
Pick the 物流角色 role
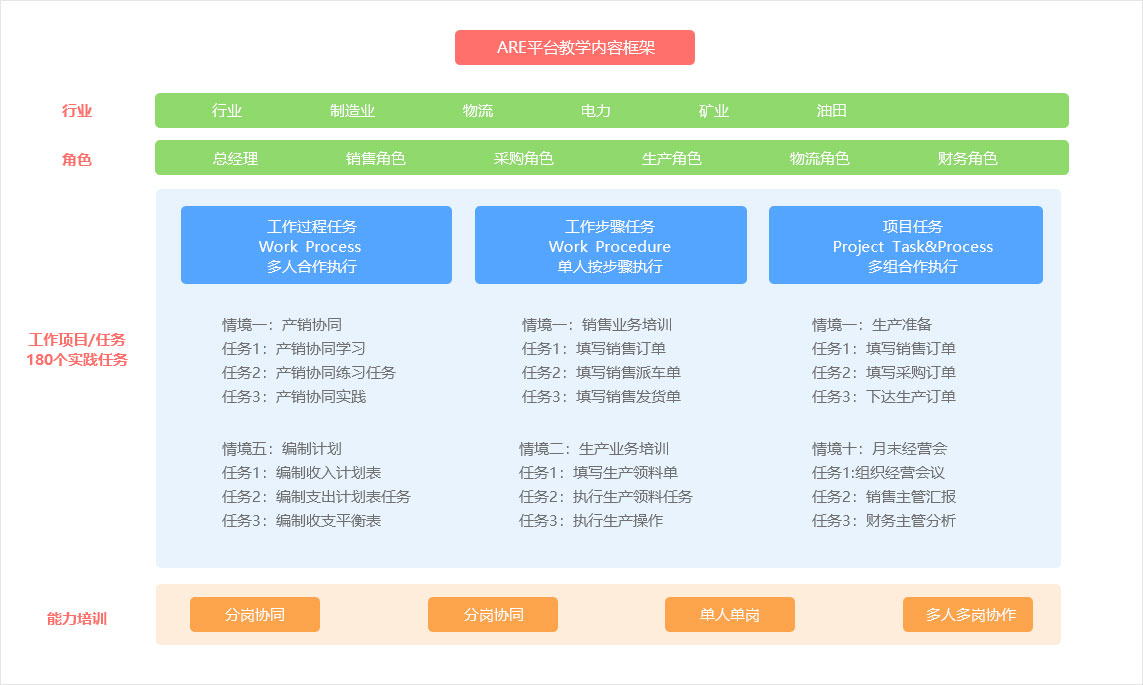click(x=819, y=158)
